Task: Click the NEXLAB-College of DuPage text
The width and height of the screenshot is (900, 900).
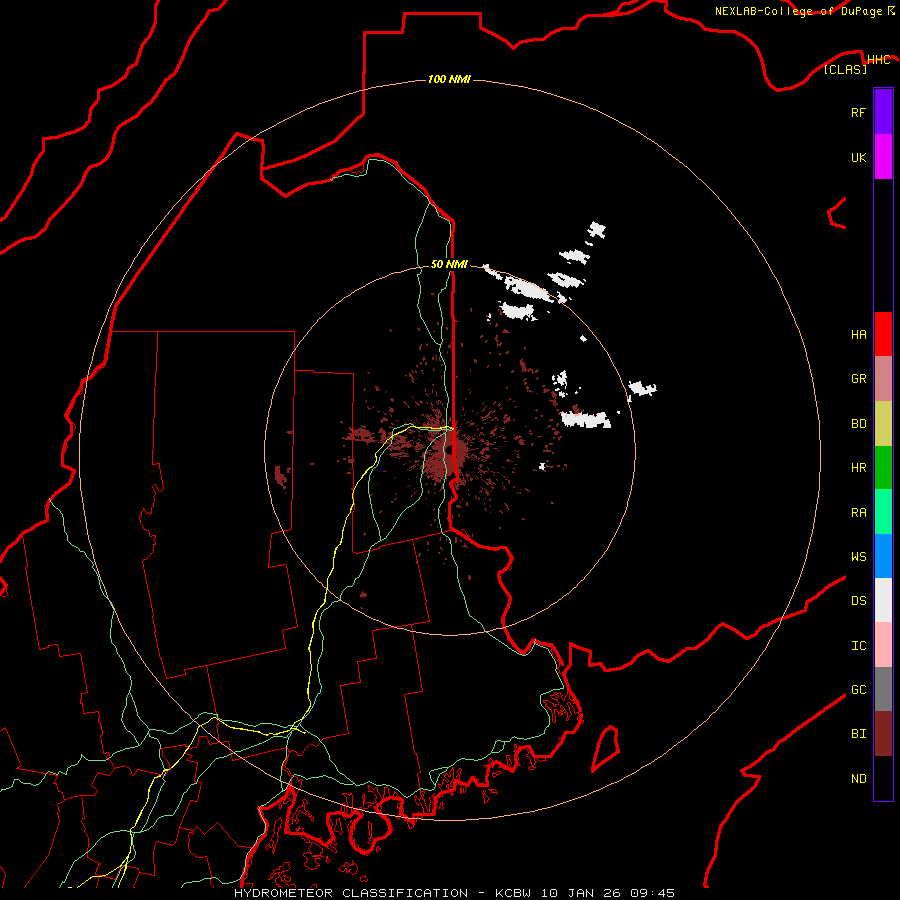Action: click(798, 11)
